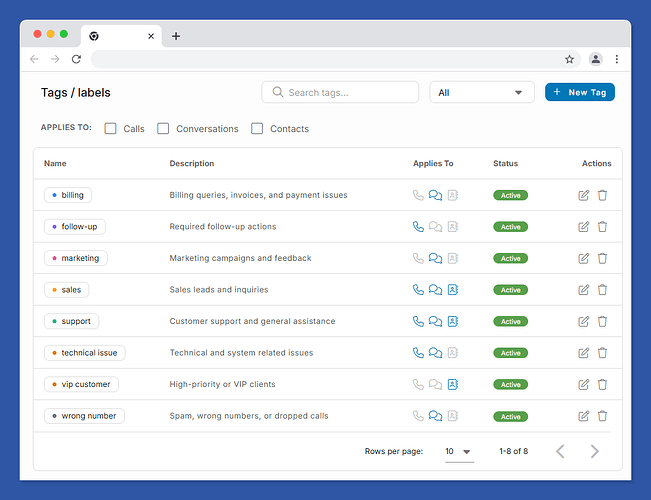Screen dimensions: 651x500
Task: Open a new browser tab
Action: (x=176, y=36)
